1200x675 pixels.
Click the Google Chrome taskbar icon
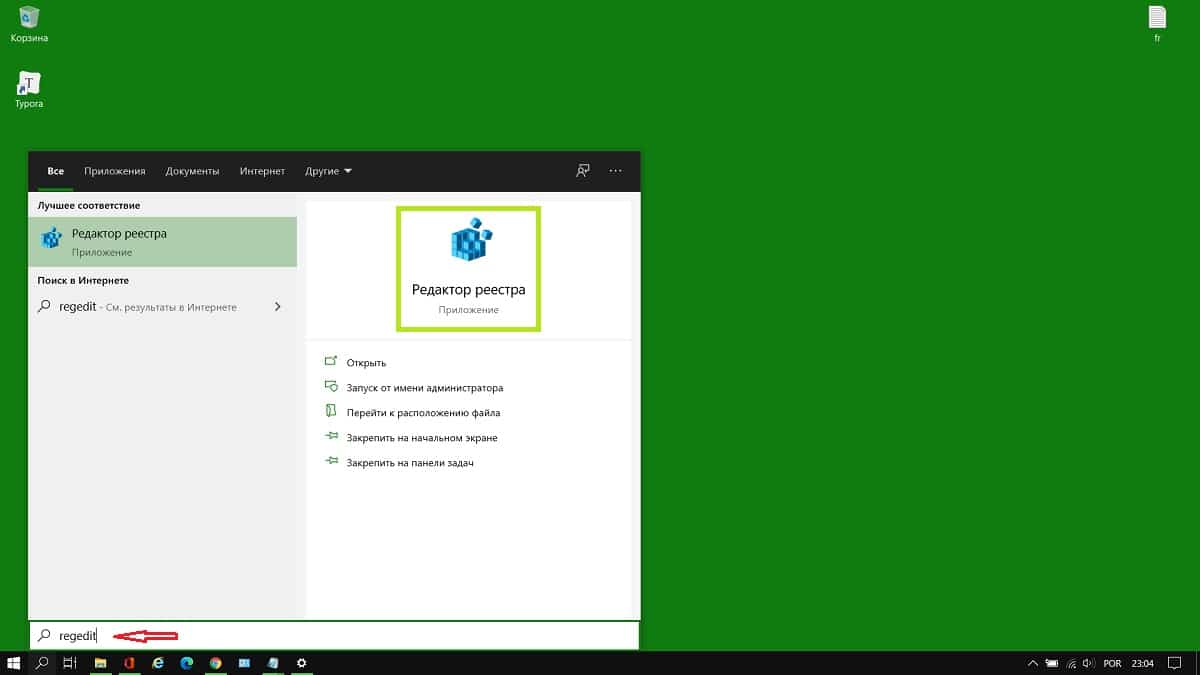215,663
